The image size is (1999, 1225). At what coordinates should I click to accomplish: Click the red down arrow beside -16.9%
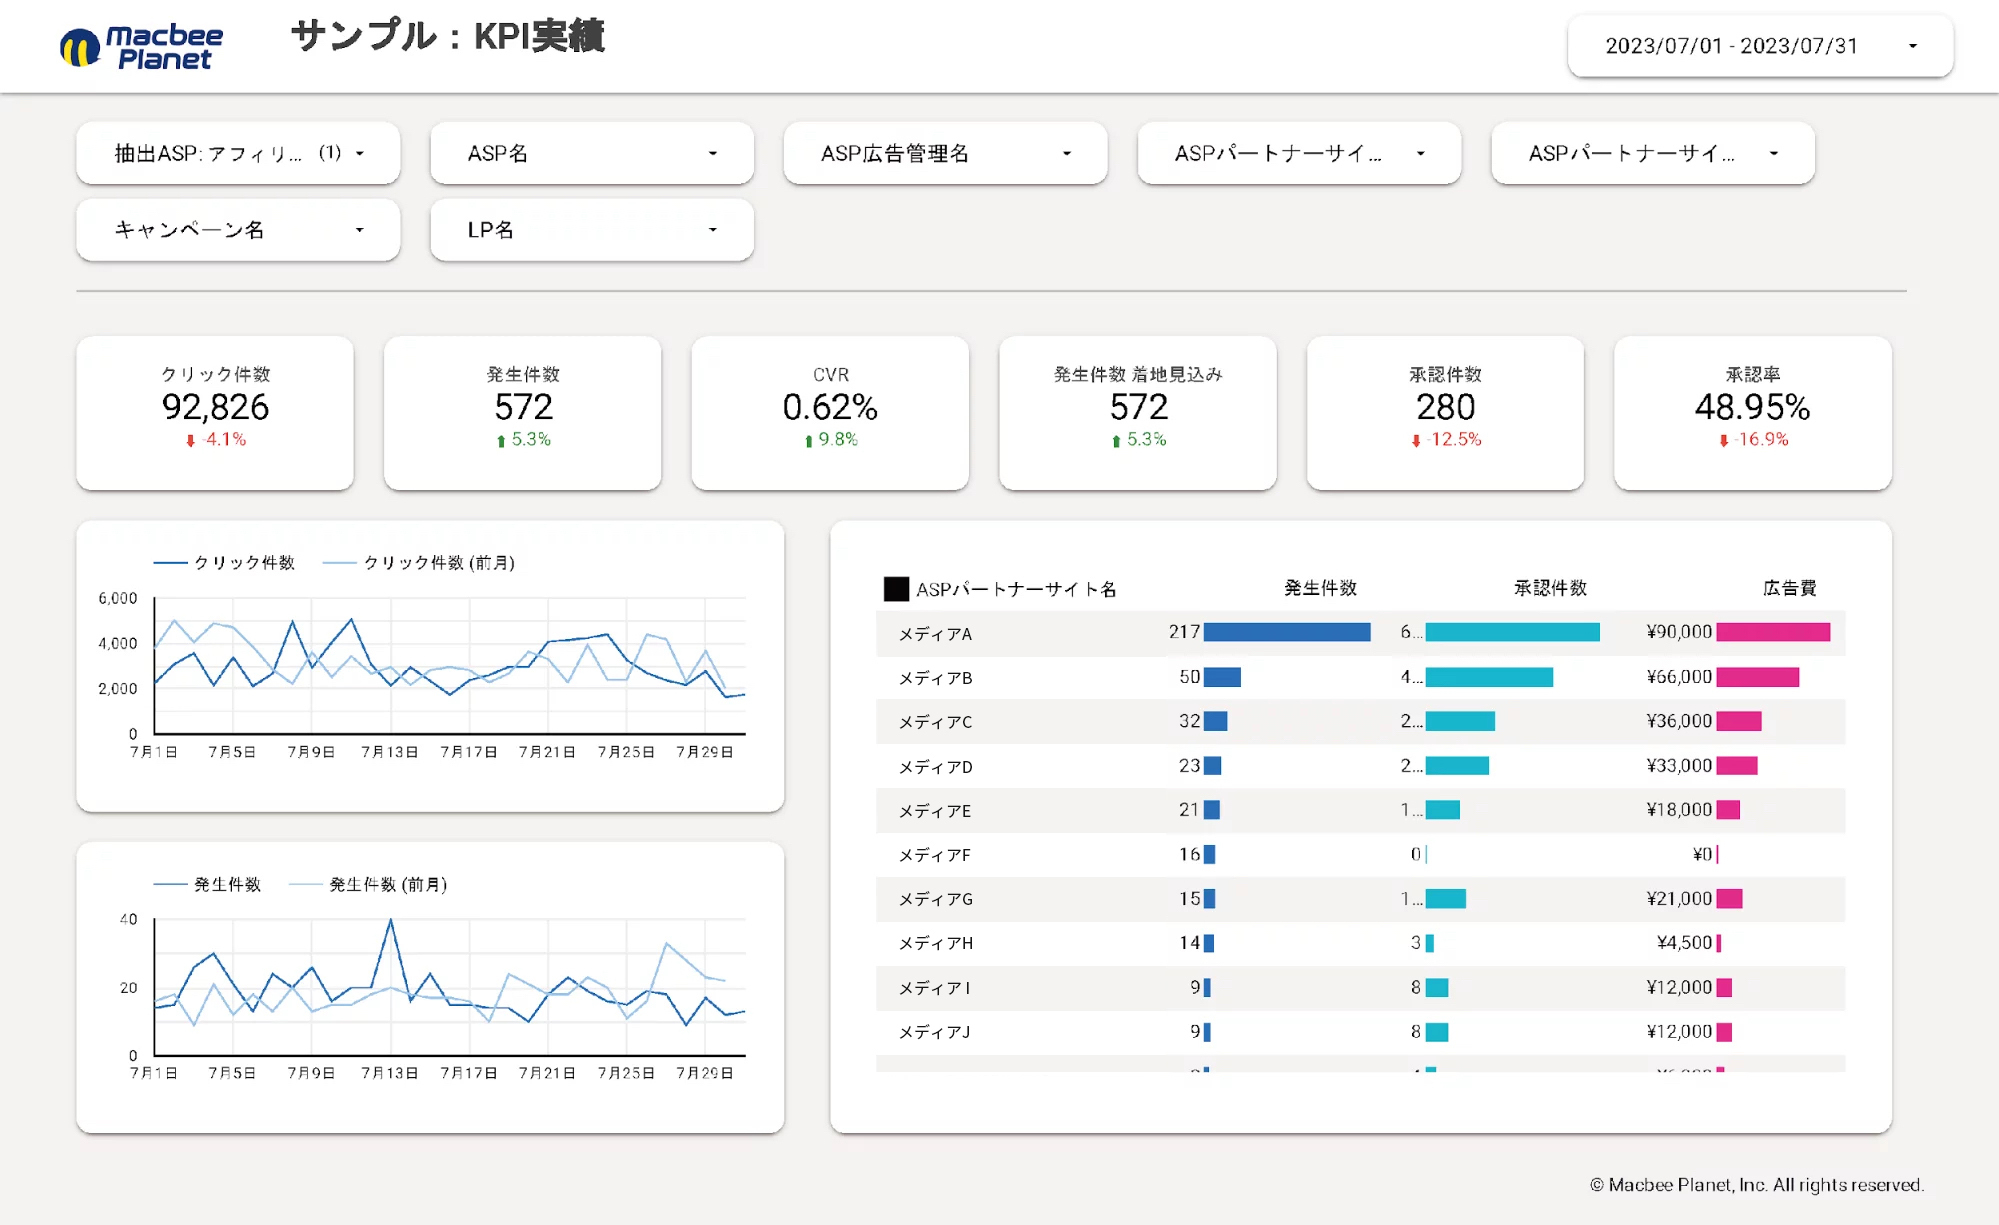1724,441
